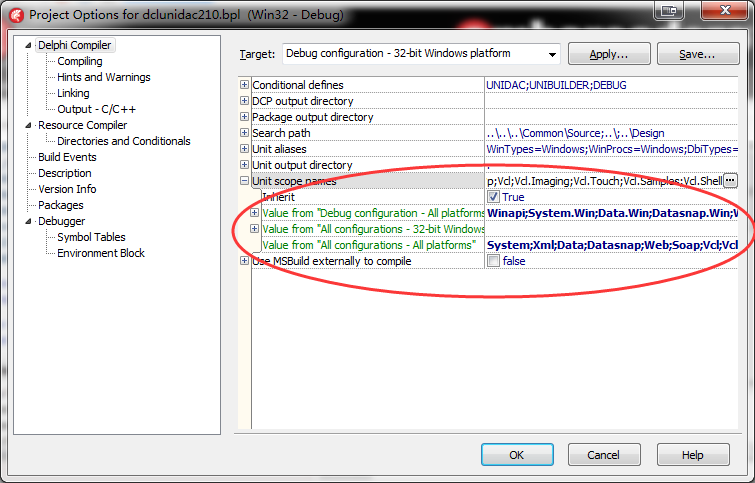Select Environment Block tree item
The width and height of the screenshot is (755, 483).
(101, 253)
